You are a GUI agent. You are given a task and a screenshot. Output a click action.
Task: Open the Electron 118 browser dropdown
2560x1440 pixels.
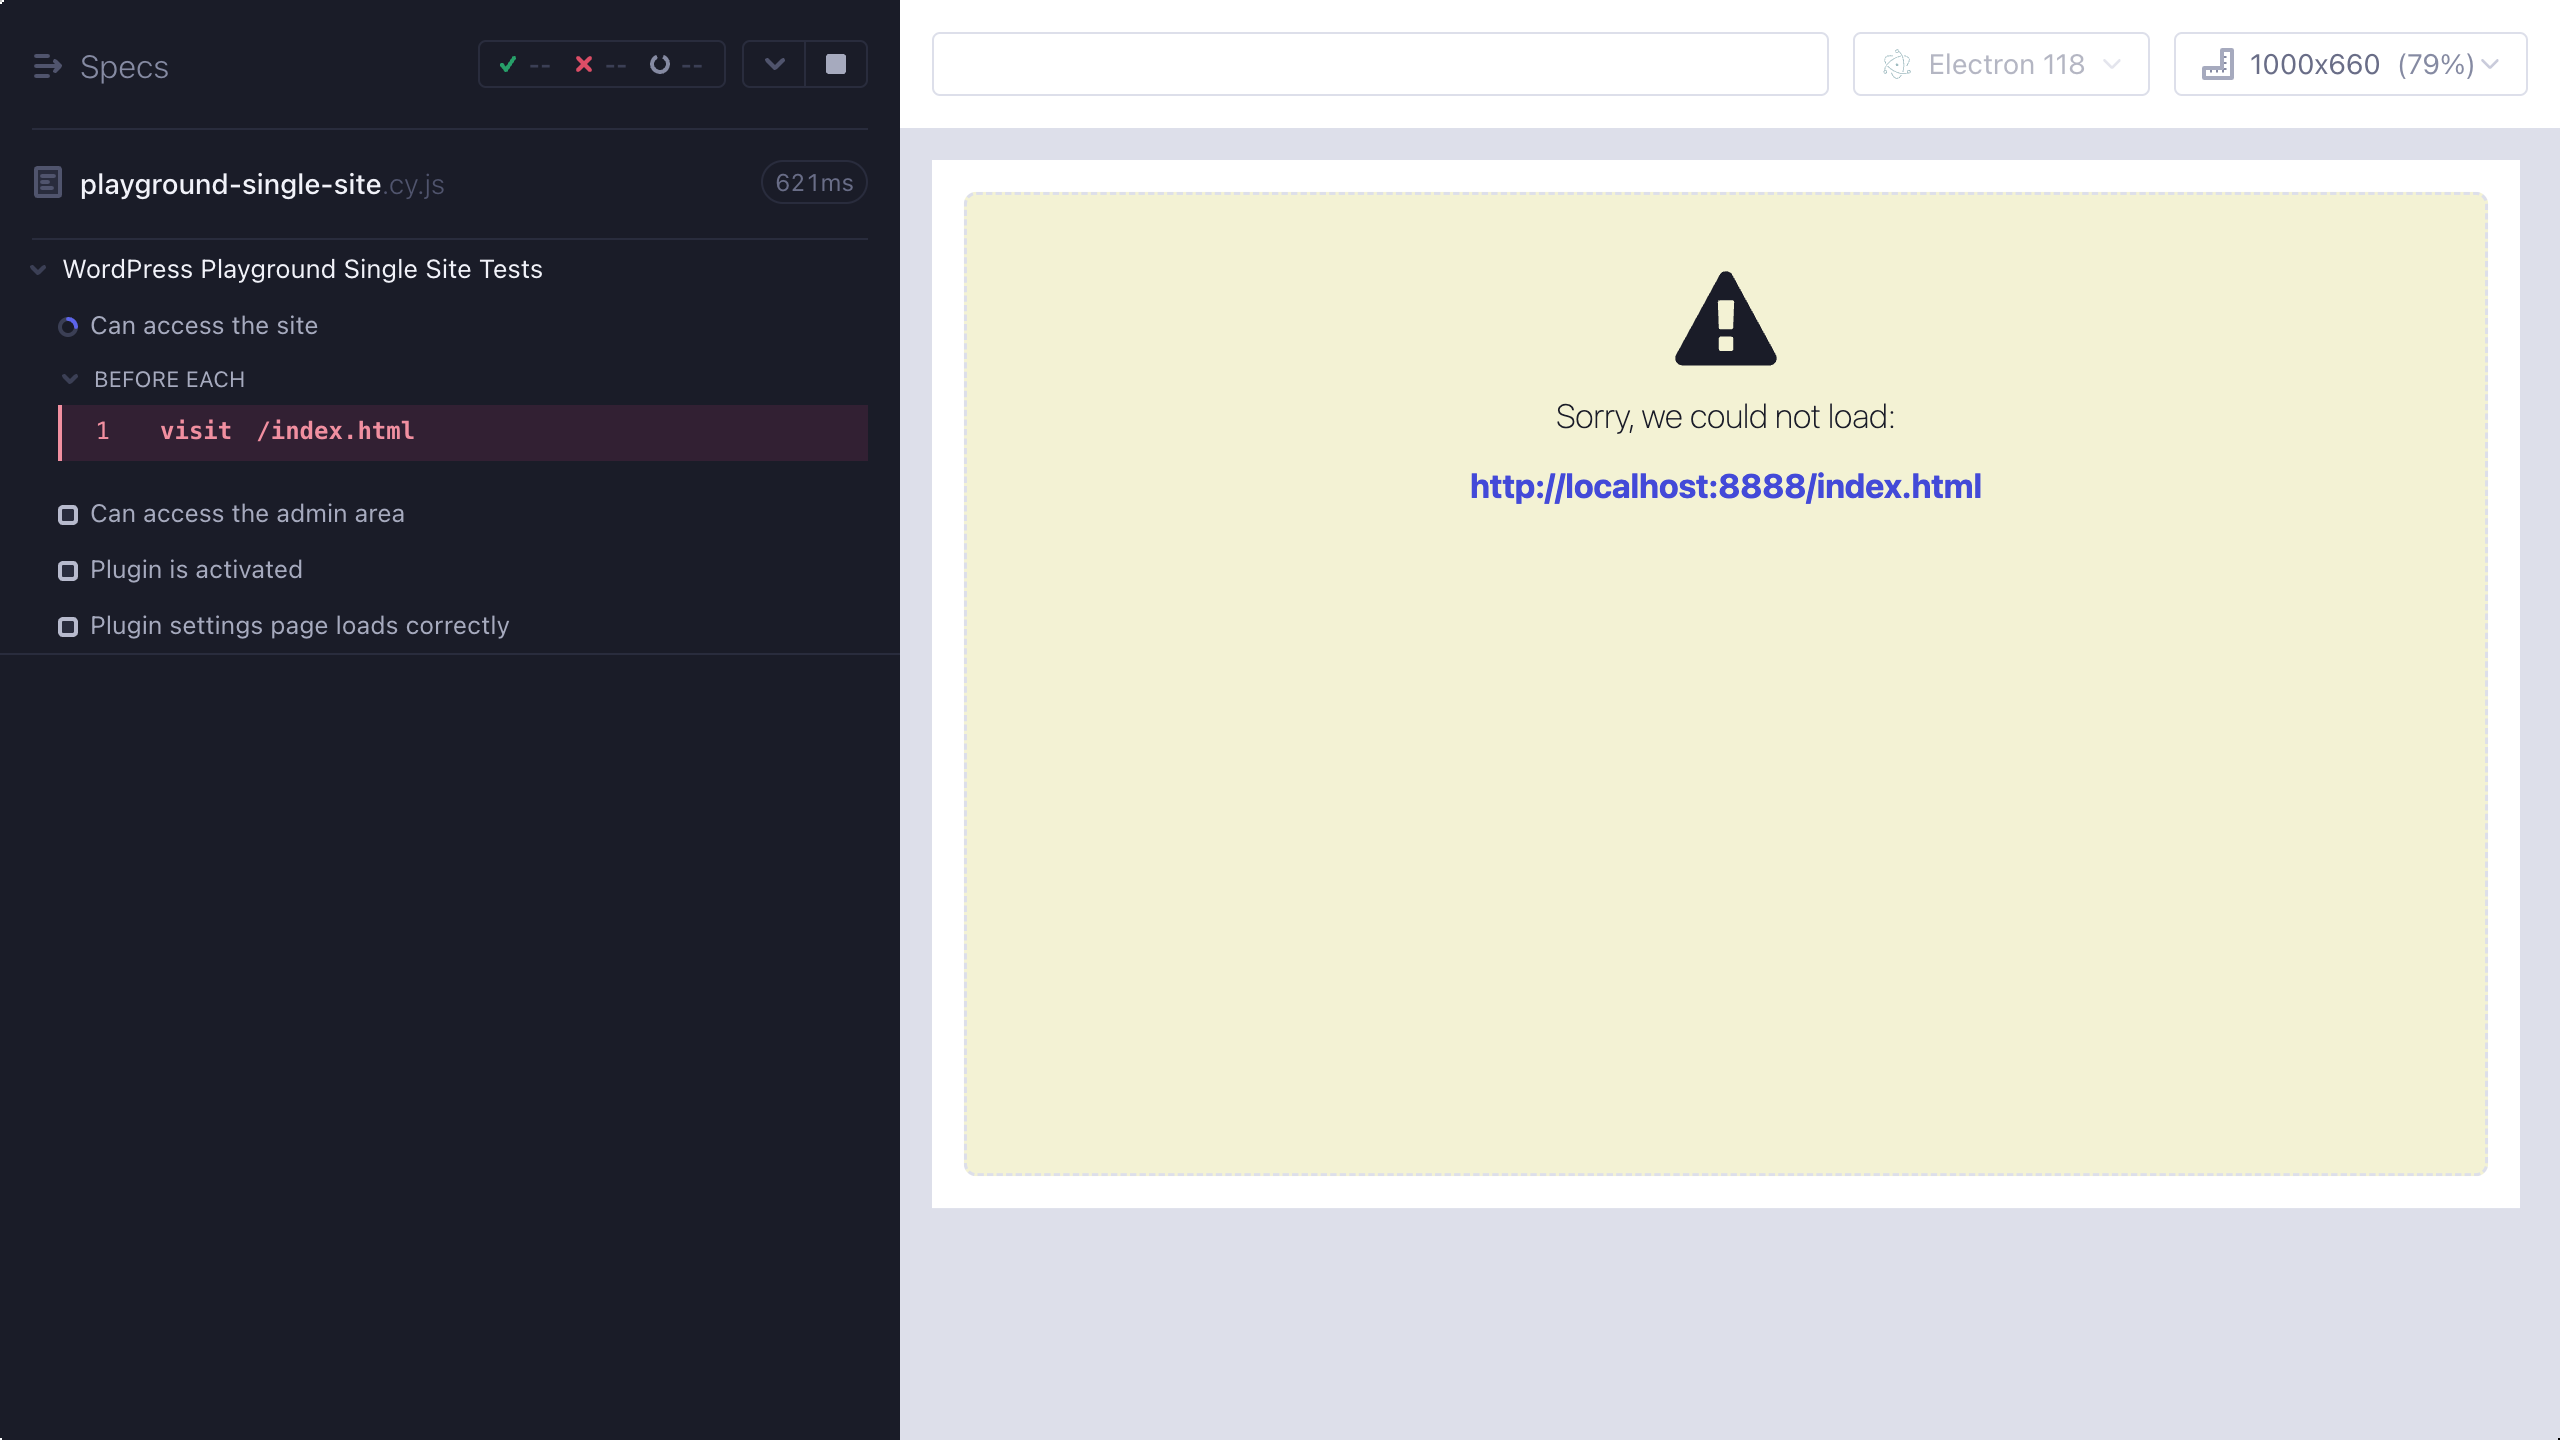click(2000, 65)
